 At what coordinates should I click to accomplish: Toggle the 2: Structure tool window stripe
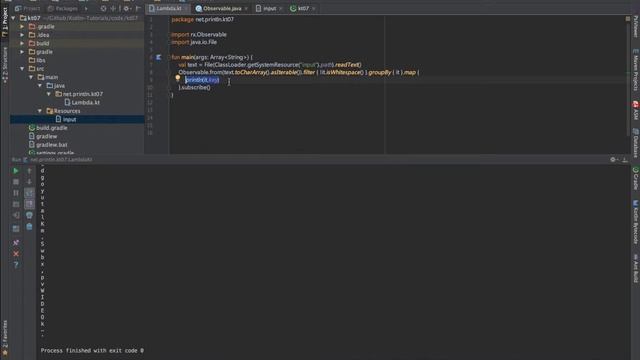[5, 64]
